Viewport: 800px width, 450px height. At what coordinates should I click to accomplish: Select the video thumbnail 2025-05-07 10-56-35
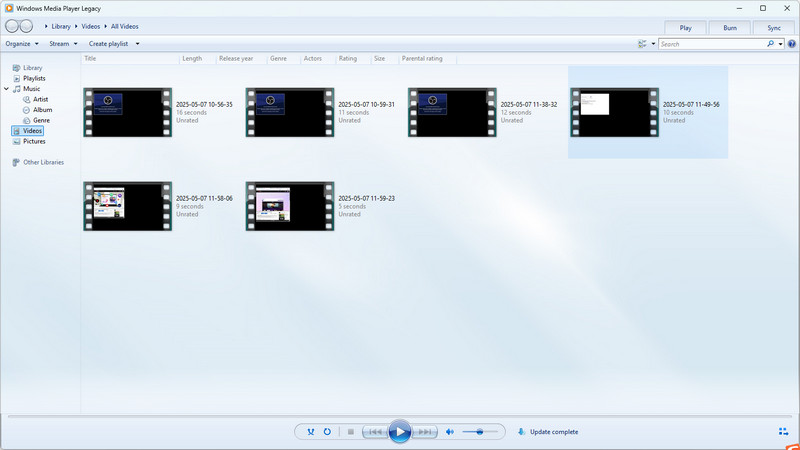(x=128, y=112)
